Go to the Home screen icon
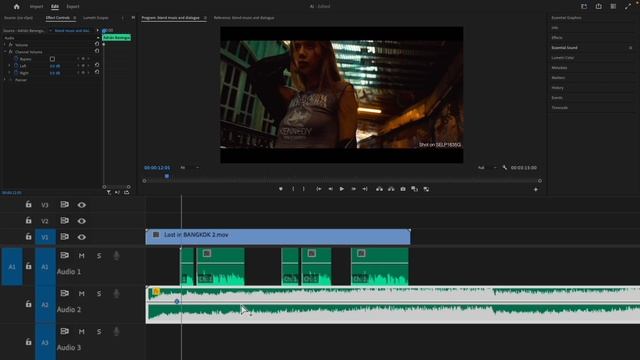Viewport: 640px width, 360px height. click(16, 7)
